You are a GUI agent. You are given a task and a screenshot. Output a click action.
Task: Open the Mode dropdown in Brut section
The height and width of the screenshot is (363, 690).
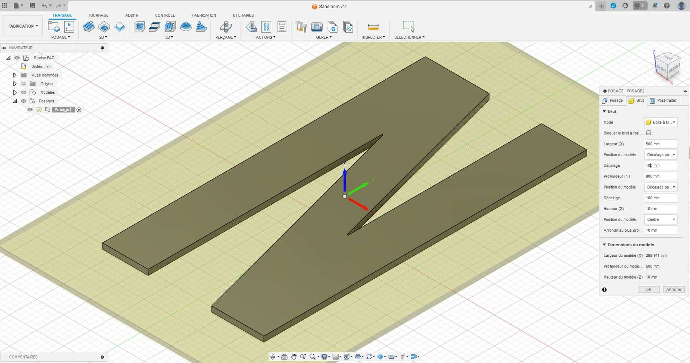tap(661, 122)
